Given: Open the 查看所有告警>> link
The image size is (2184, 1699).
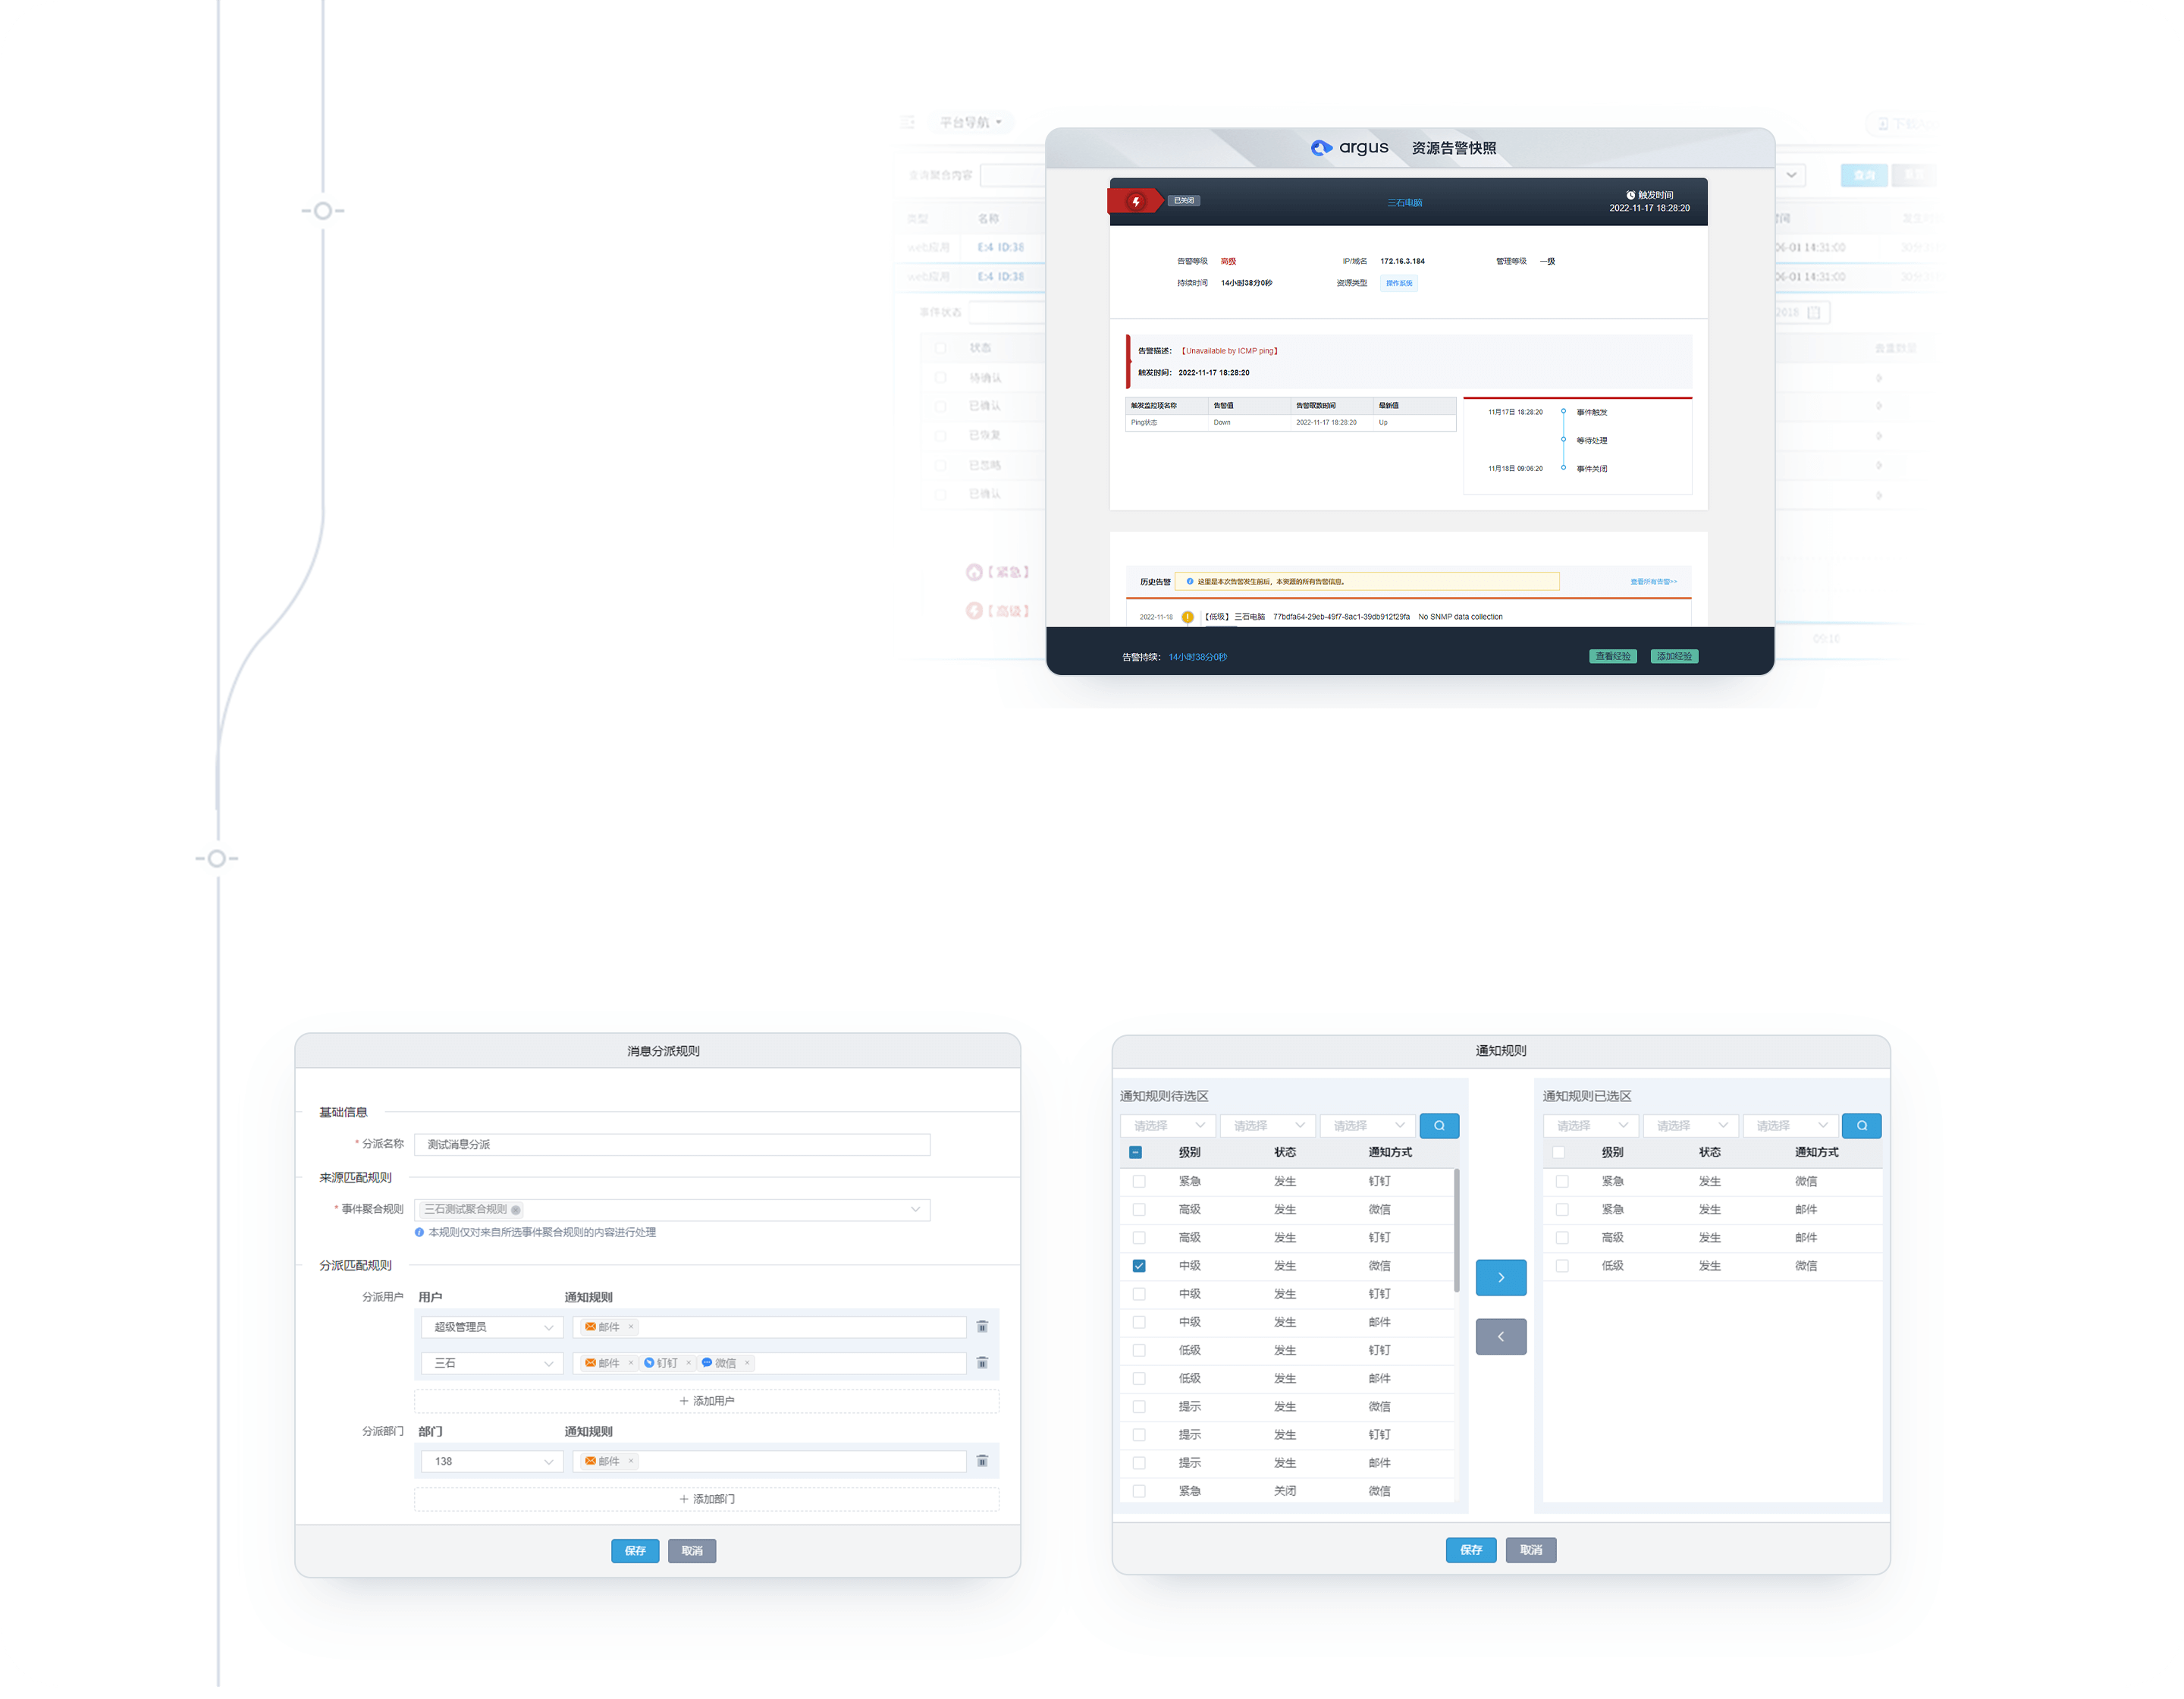Looking at the screenshot, I should click(1653, 581).
